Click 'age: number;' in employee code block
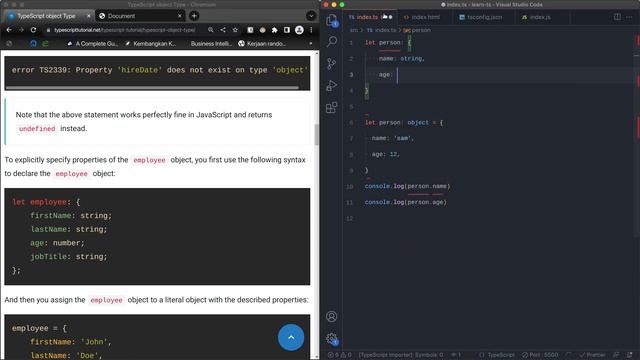Image resolution: width=640 pixels, height=360 pixels. tap(57, 243)
